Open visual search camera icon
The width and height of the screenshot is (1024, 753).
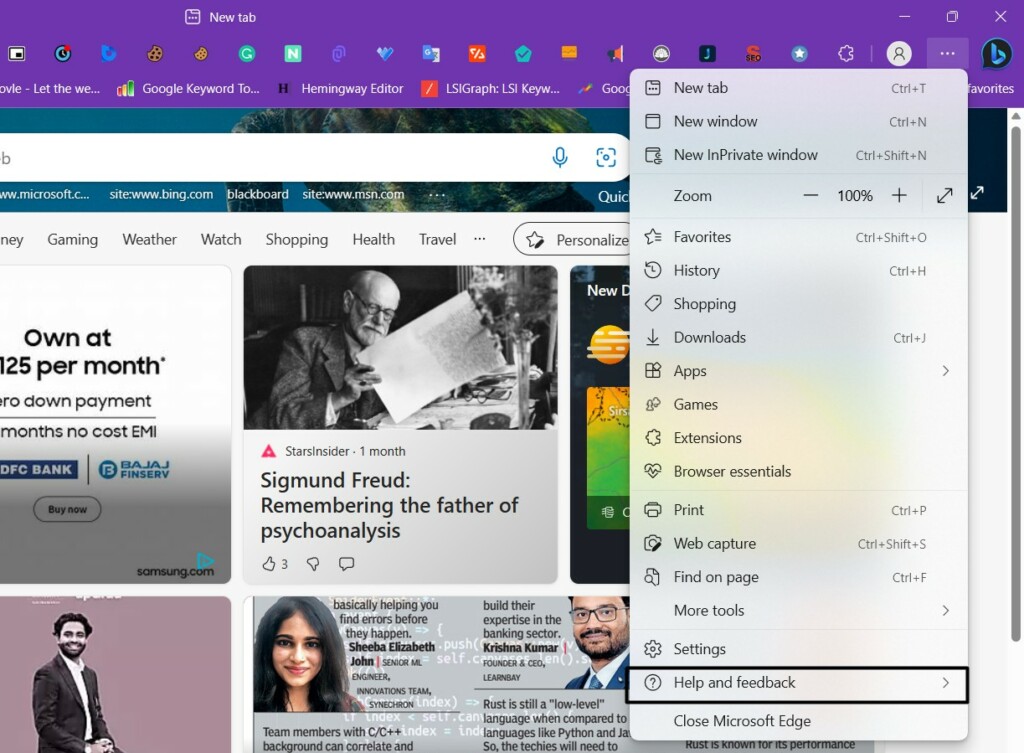coord(606,158)
